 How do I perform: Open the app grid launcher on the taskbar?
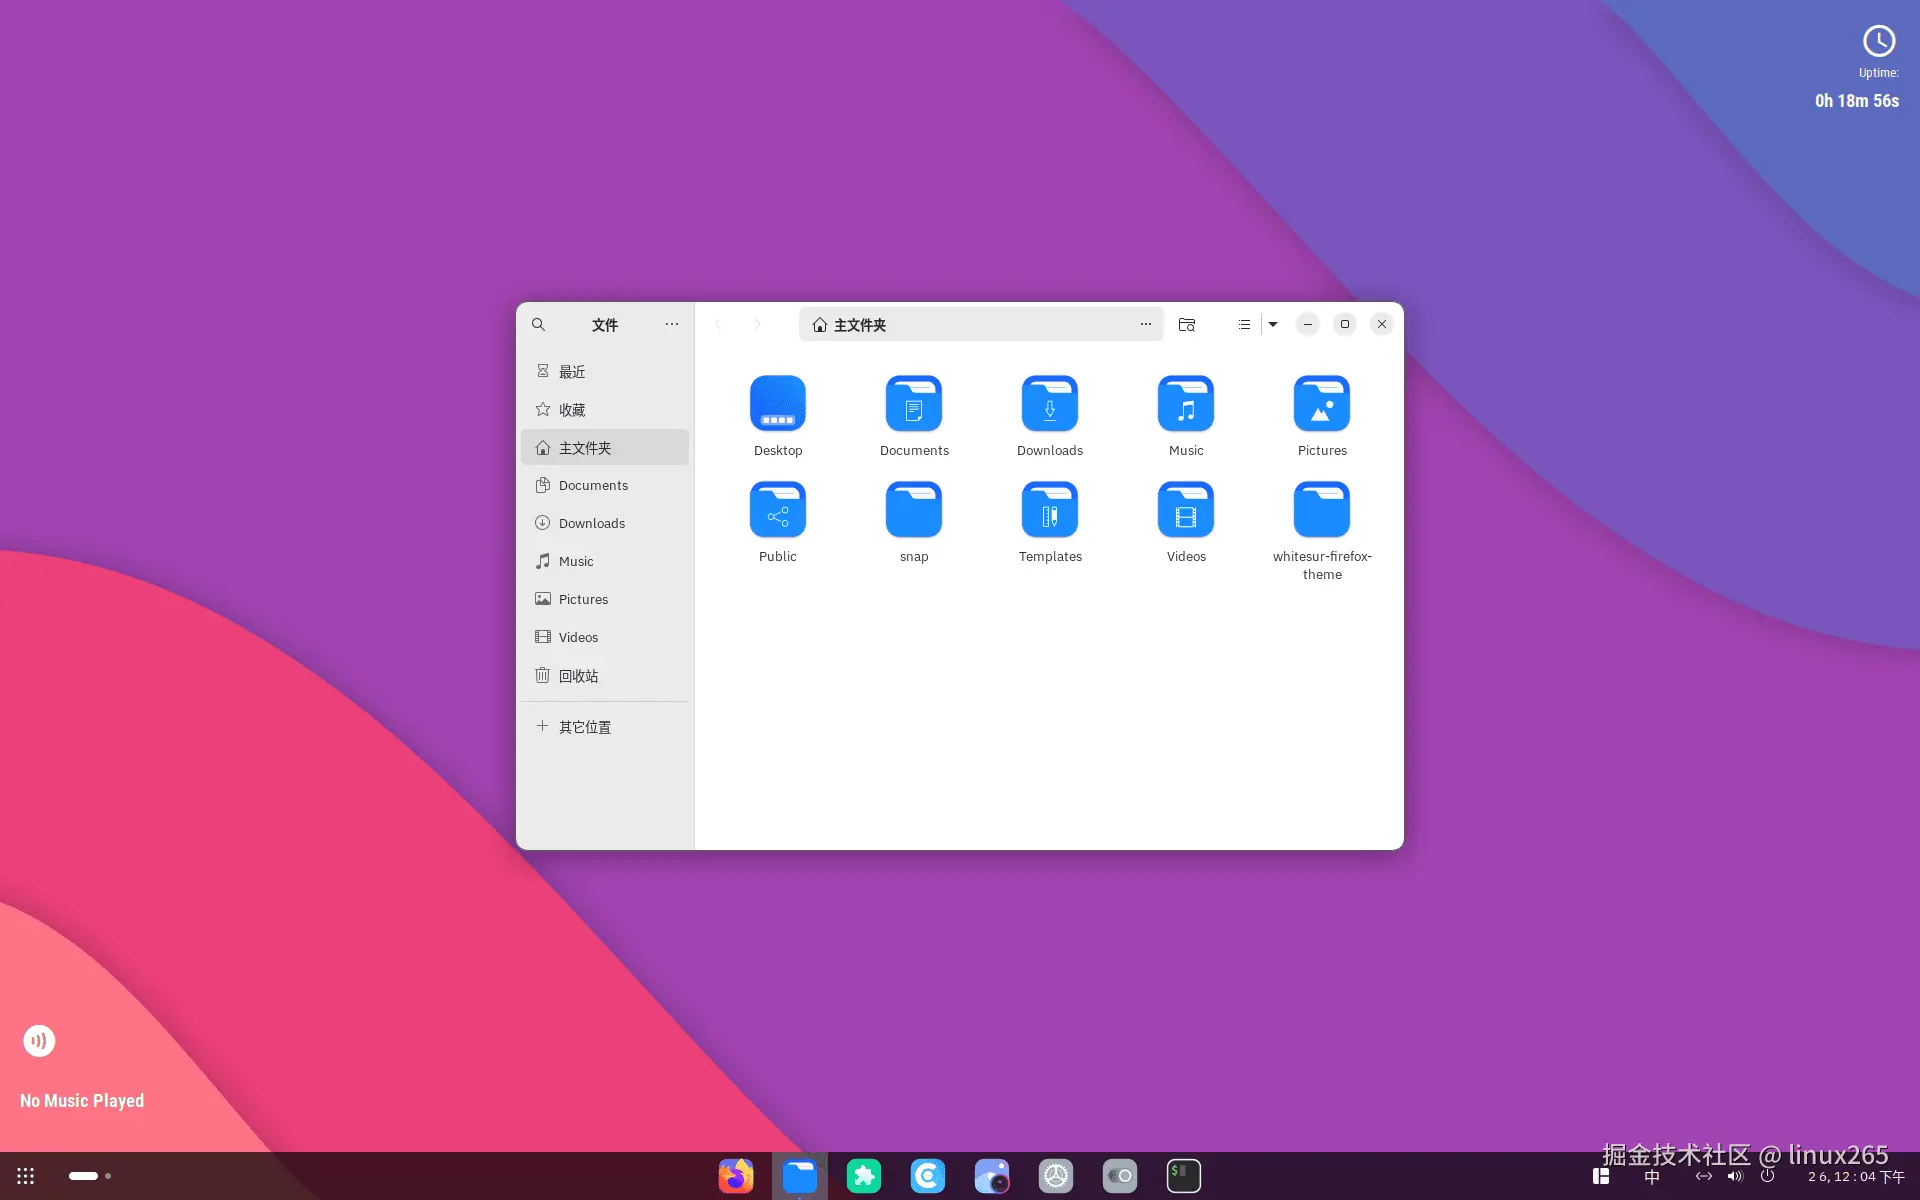[x=24, y=1175]
